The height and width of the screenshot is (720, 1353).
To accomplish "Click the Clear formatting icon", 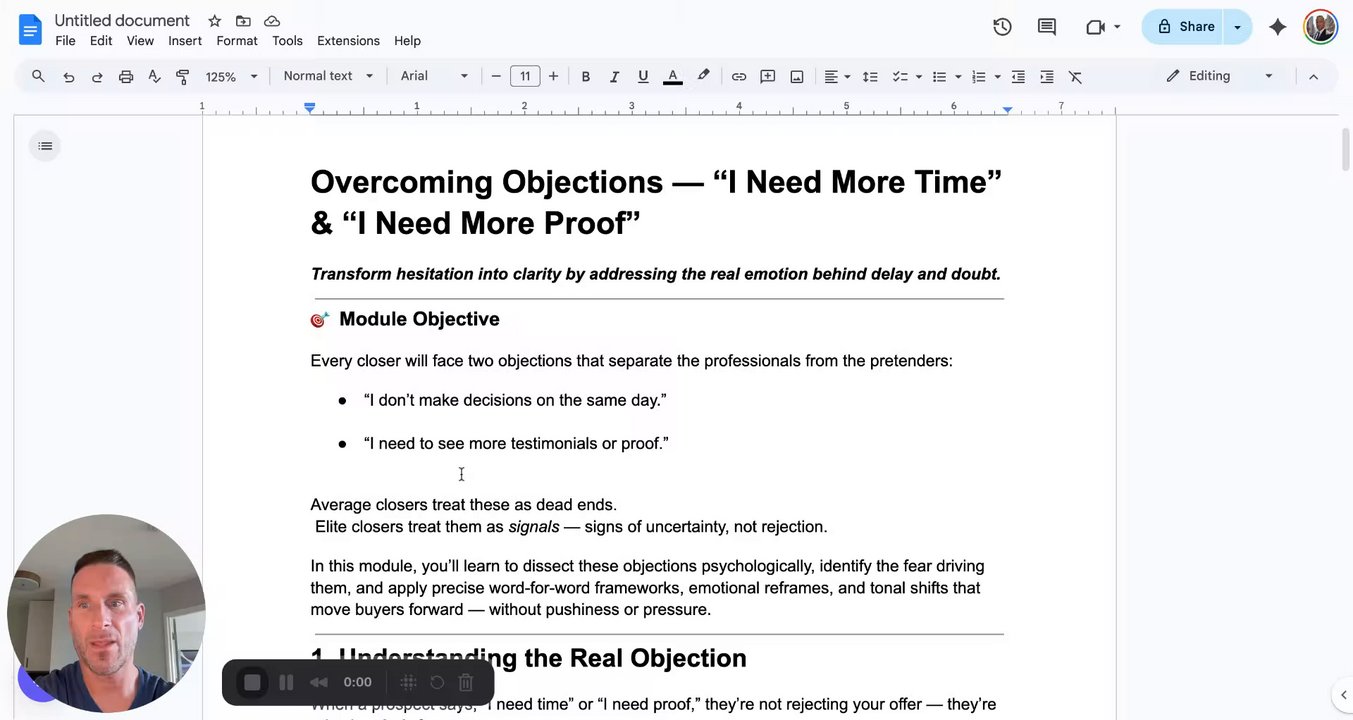I will (x=1076, y=77).
